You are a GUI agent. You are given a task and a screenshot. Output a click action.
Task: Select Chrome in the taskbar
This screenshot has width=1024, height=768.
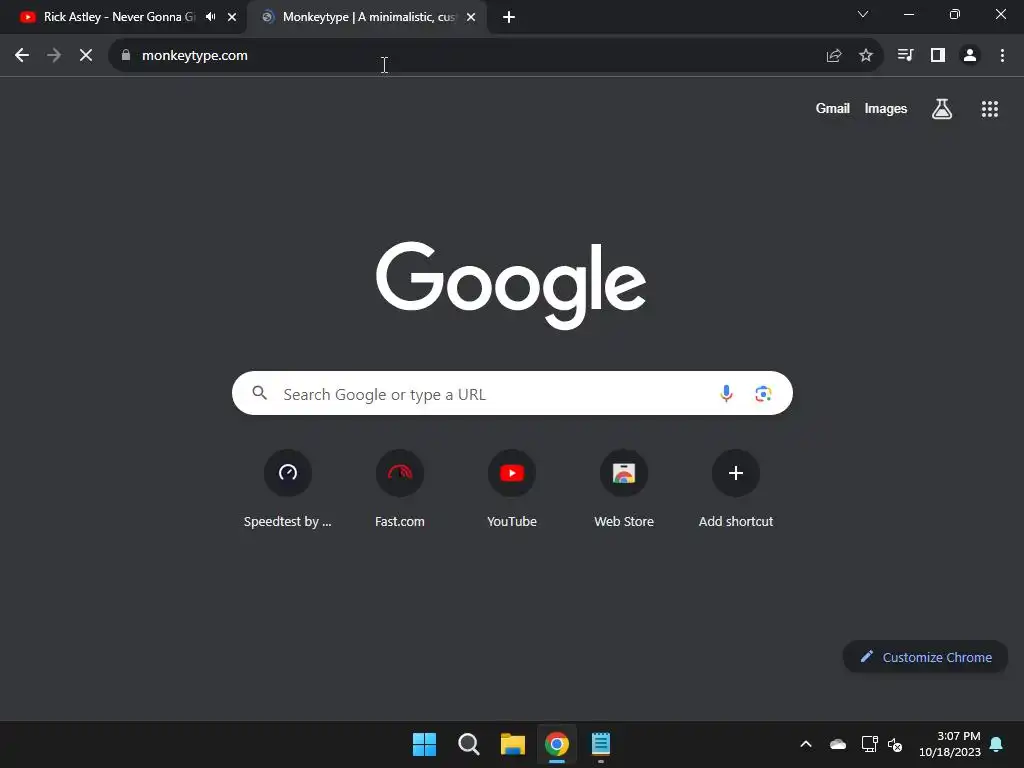557,744
